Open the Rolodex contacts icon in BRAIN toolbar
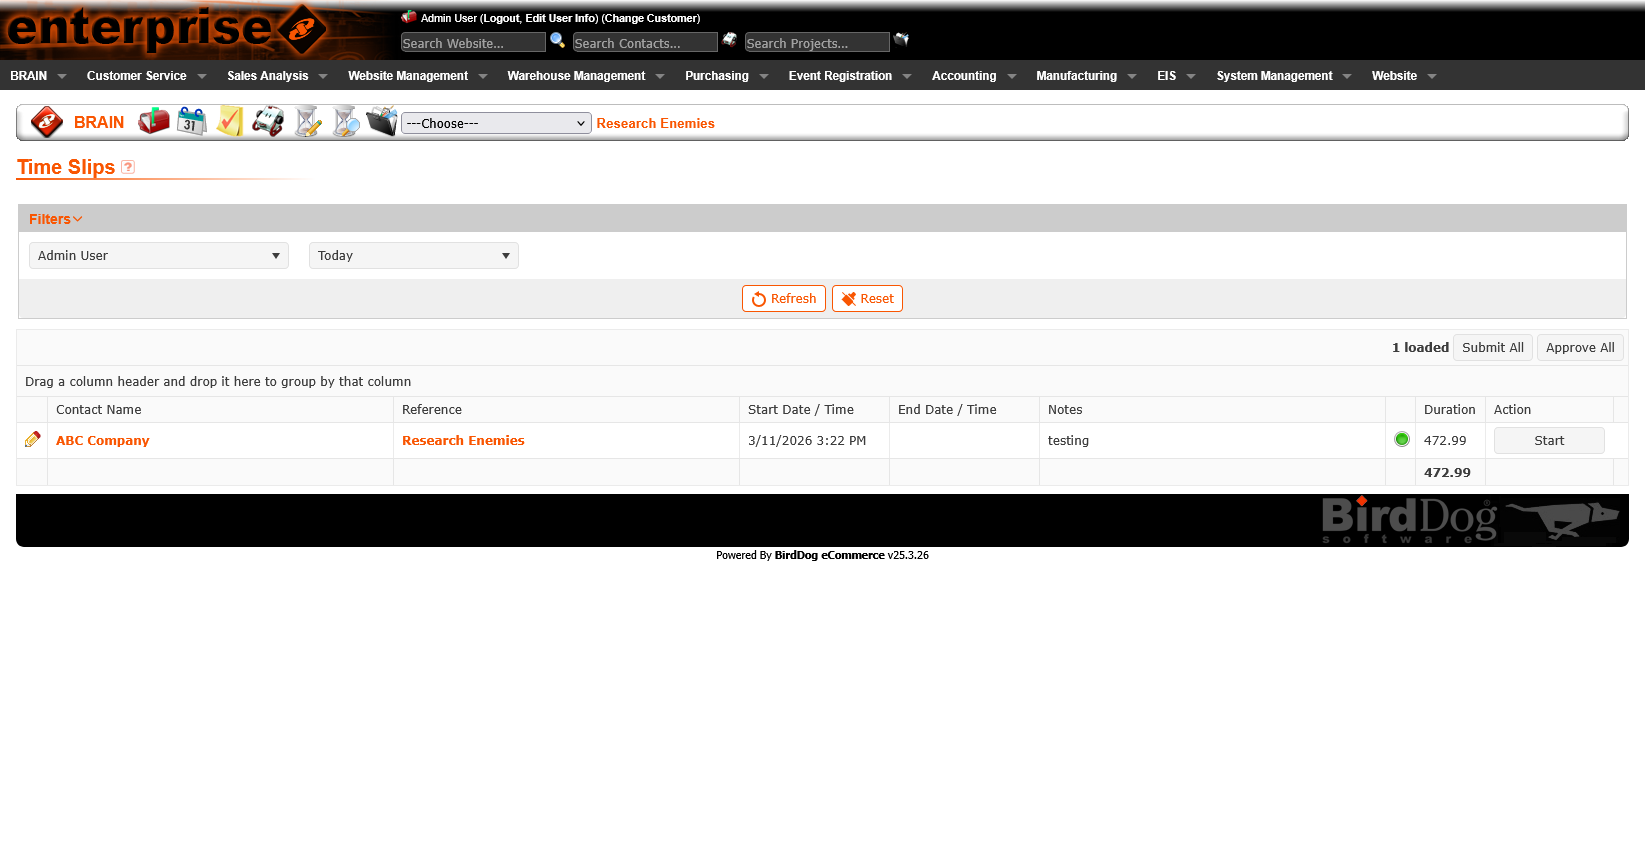The image size is (1645, 848). (268, 122)
